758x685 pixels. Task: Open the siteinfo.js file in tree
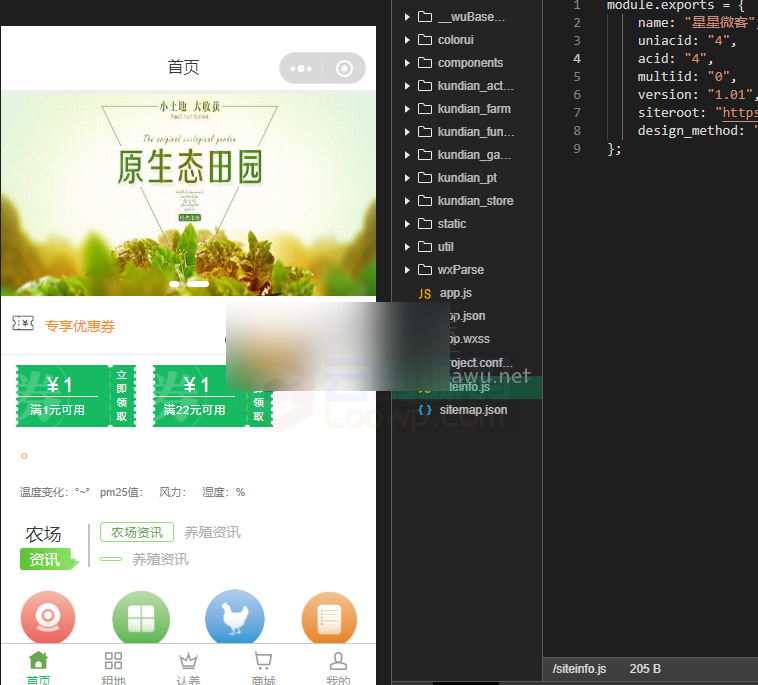(469, 387)
